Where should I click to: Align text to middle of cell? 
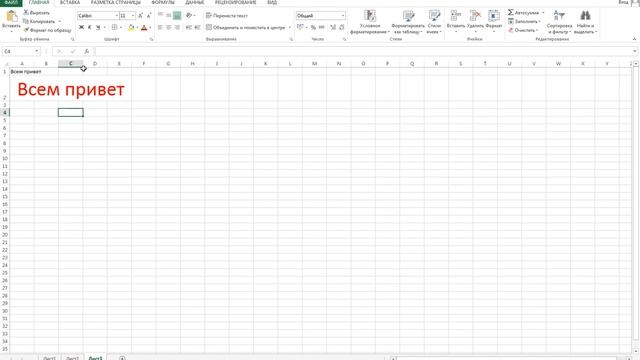[169, 16]
